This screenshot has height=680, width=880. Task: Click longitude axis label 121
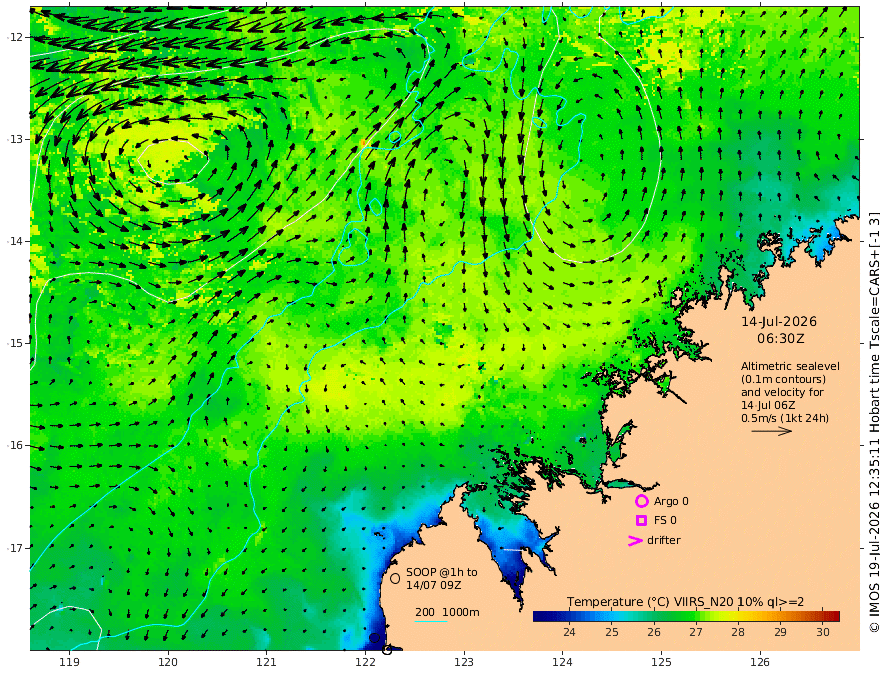(x=267, y=663)
